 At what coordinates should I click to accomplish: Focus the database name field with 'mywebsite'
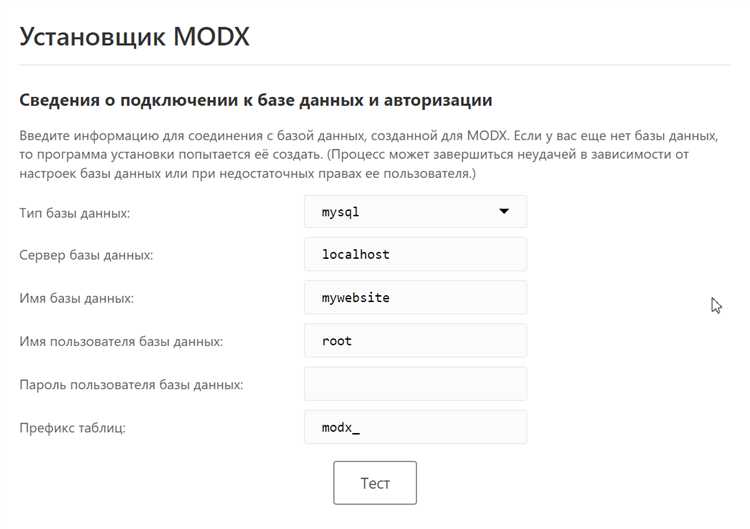tap(415, 297)
